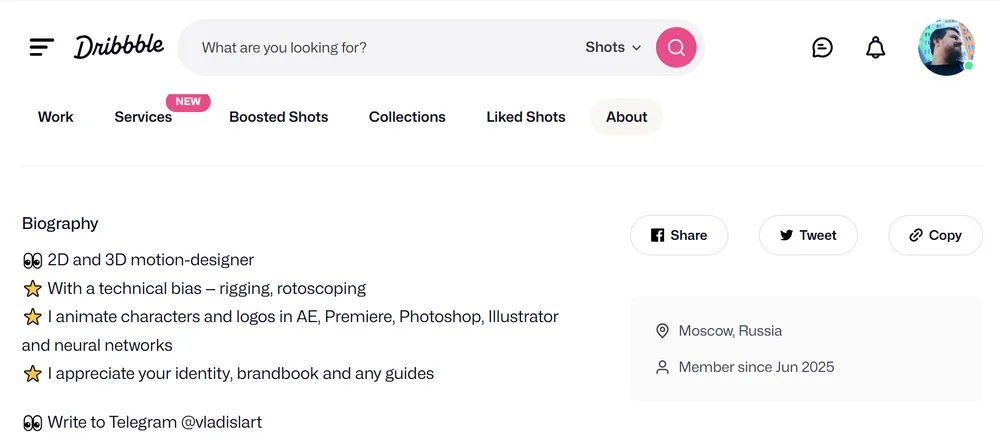This screenshot has height=445, width=1000.
Task: Open the notifications bell
Action: [875, 47]
